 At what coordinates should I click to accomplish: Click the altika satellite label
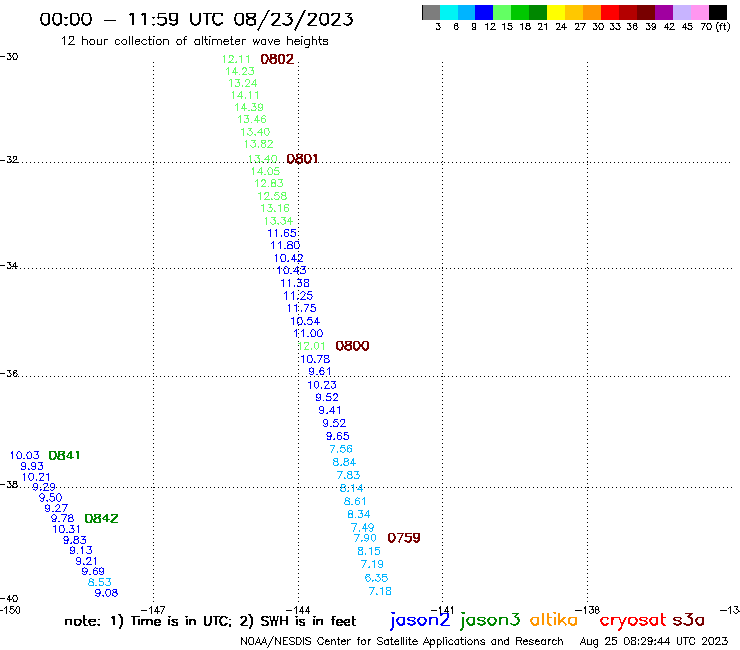554,620
